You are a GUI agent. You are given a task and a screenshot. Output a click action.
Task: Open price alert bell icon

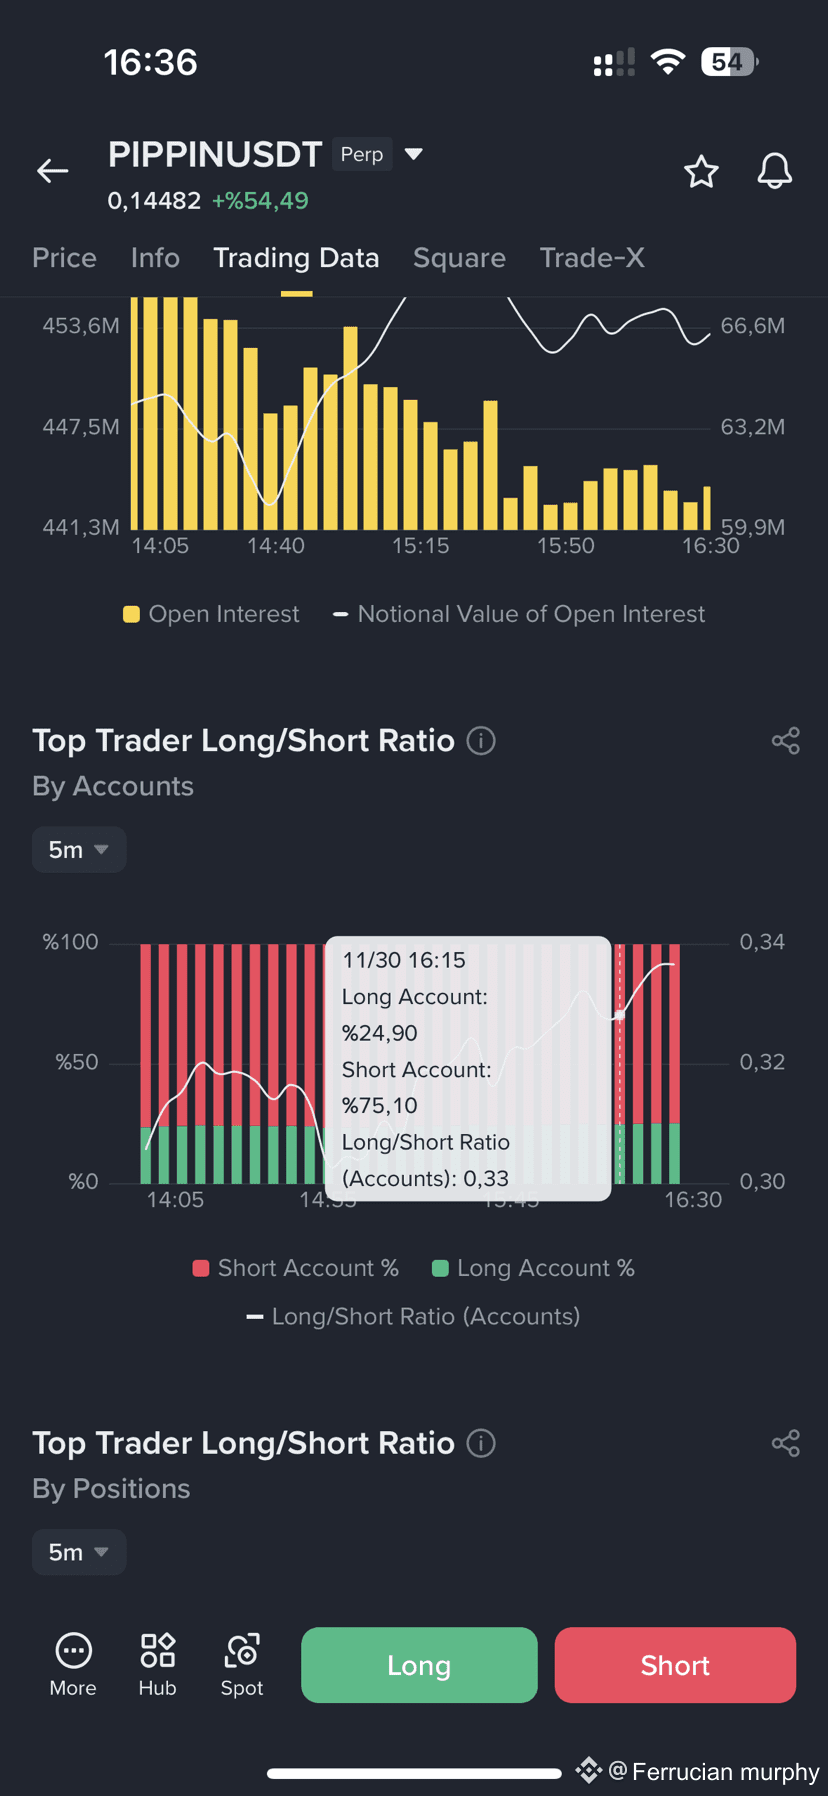[774, 171]
